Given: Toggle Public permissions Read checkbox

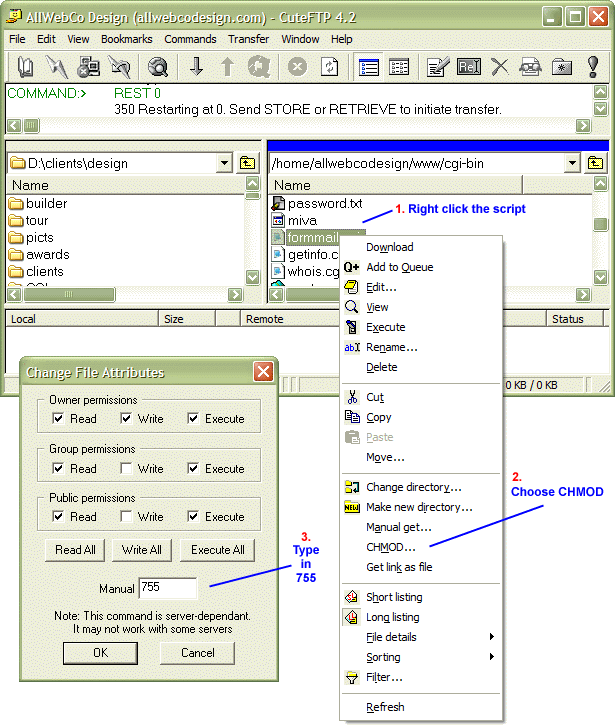Looking at the screenshot, I should pos(58,517).
